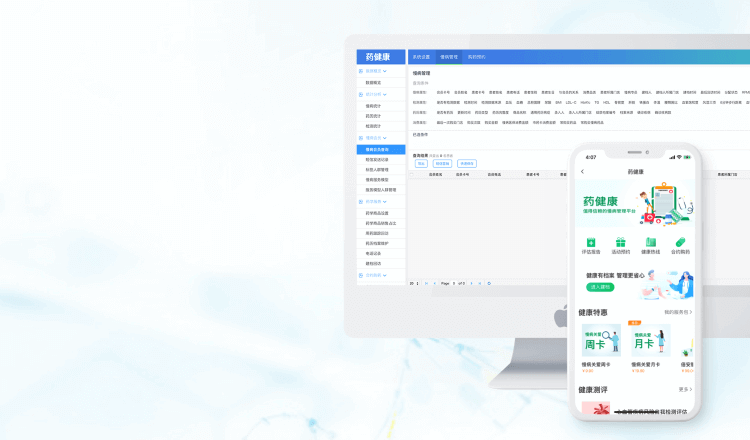Tap the back arrow in phone header

[x=583, y=172]
